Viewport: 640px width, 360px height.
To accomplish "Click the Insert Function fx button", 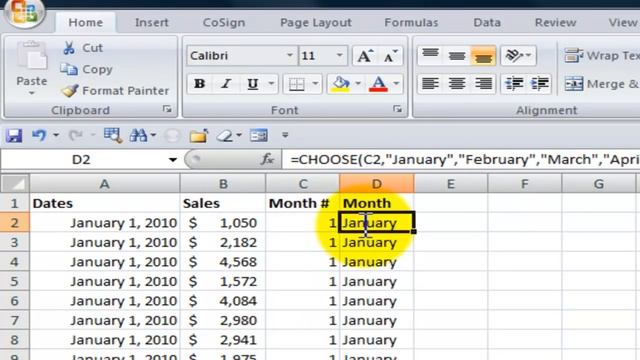I will (x=268, y=160).
